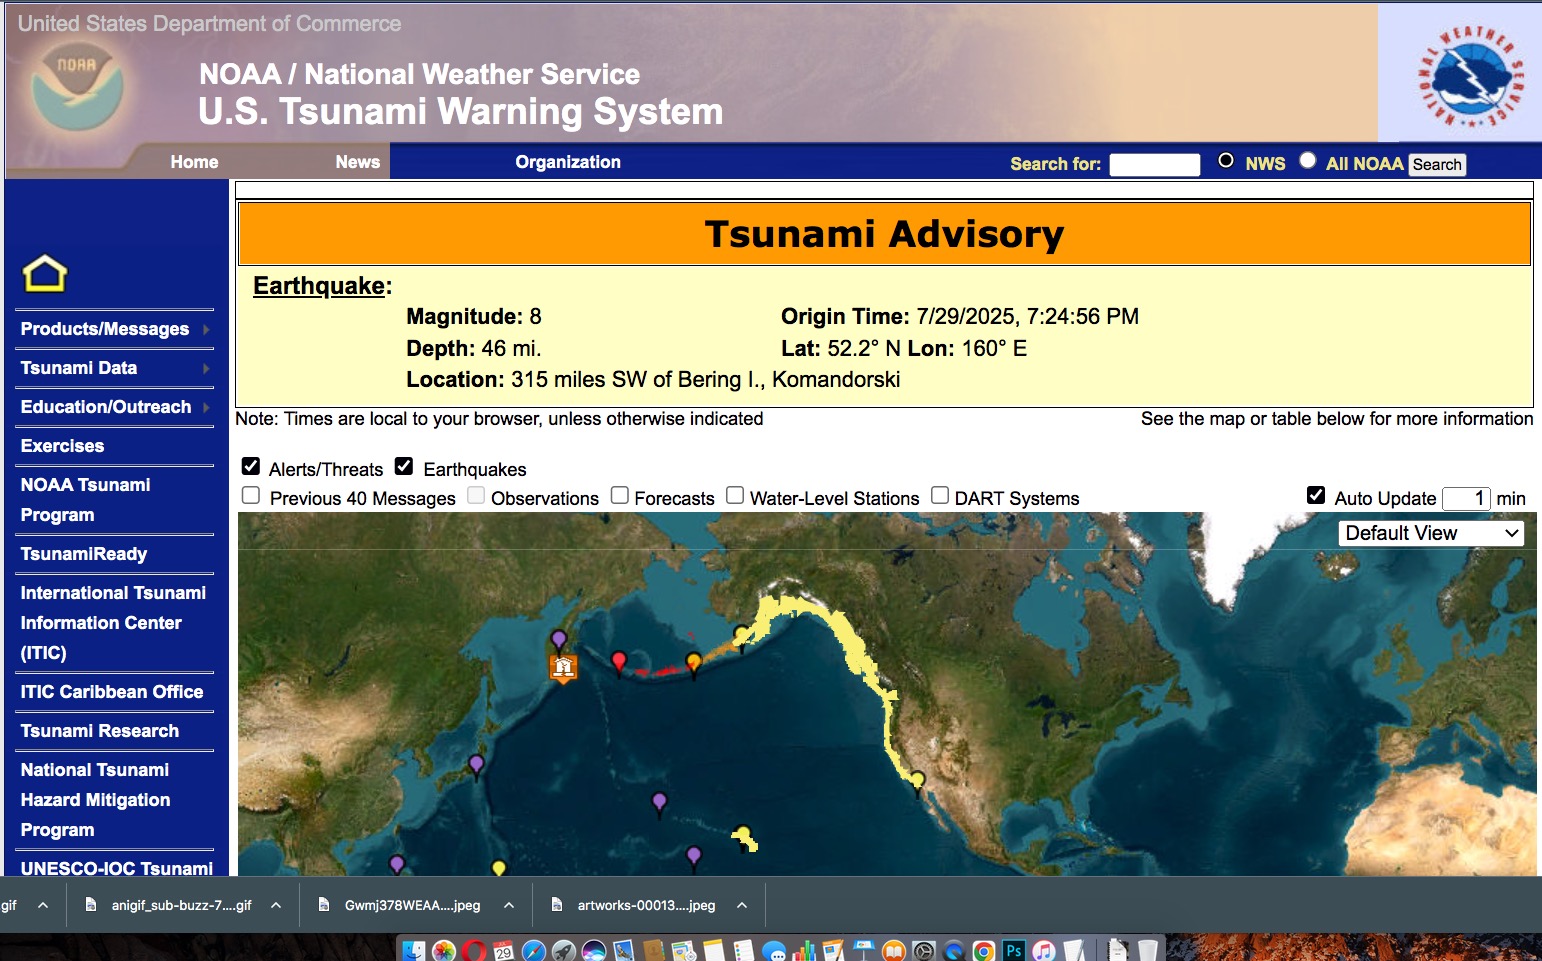Screen dimensions: 1542x961
Task: Click the National Weather Service logo
Action: click(x=1470, y=76)
